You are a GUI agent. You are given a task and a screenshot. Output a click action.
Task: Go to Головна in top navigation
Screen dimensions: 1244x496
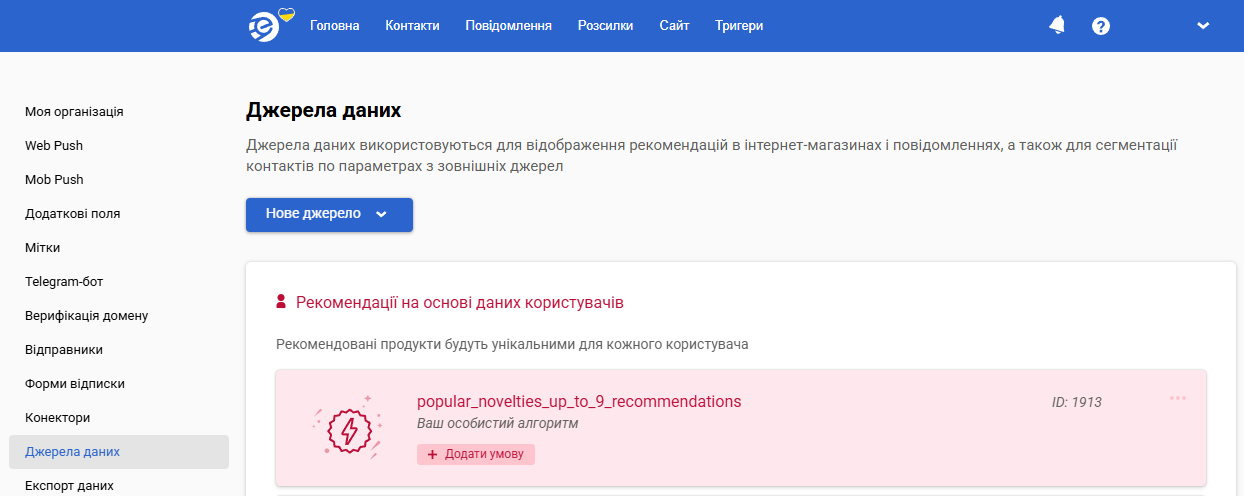click(x=335, y=26)
